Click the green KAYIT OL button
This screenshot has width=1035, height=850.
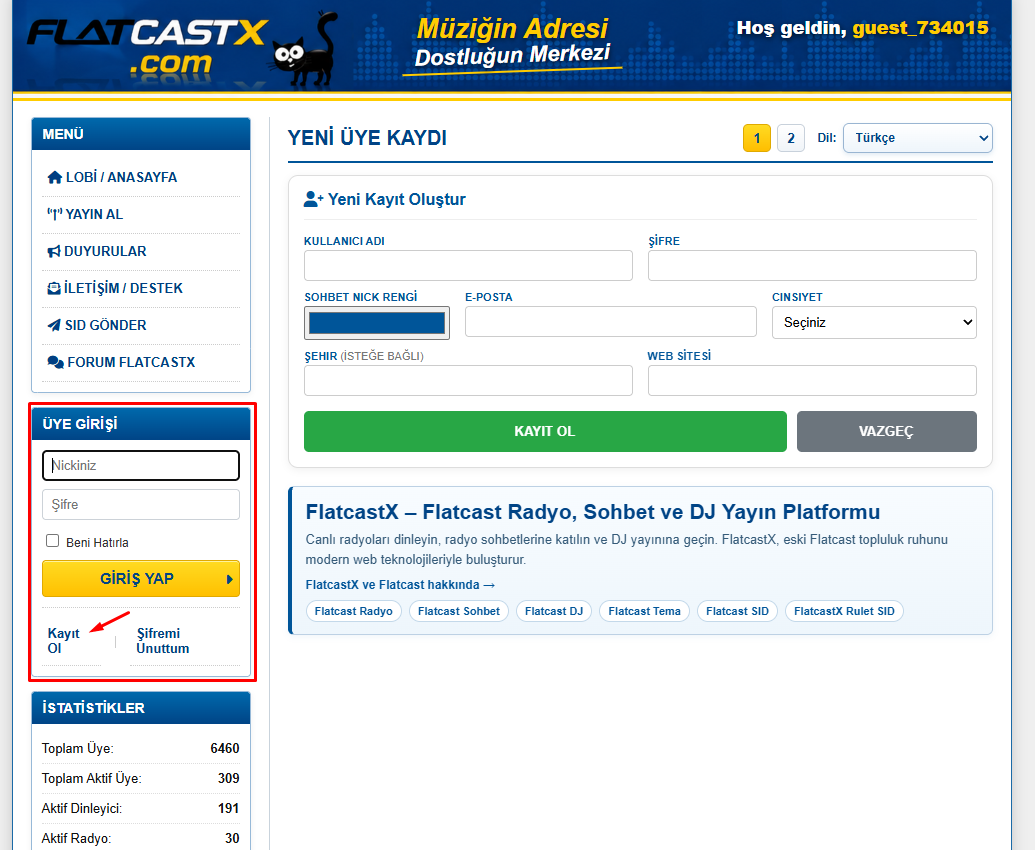(545, 432)
